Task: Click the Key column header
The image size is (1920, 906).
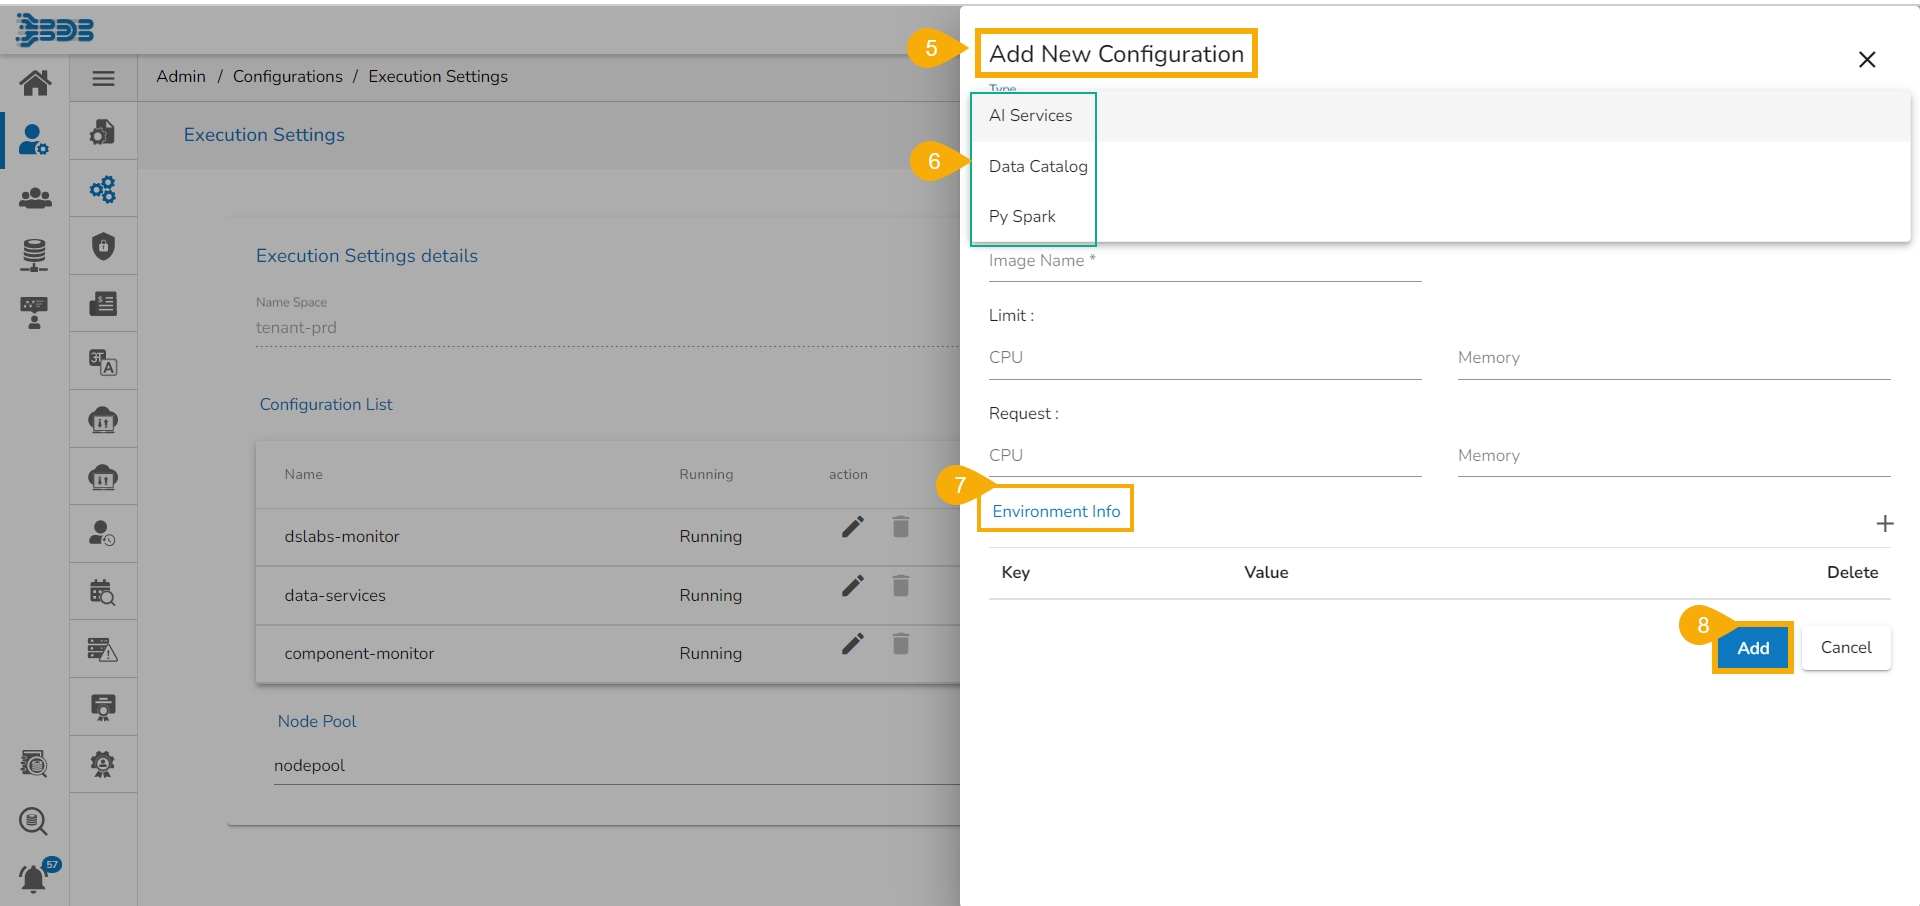Action: tap(1015, 573)
